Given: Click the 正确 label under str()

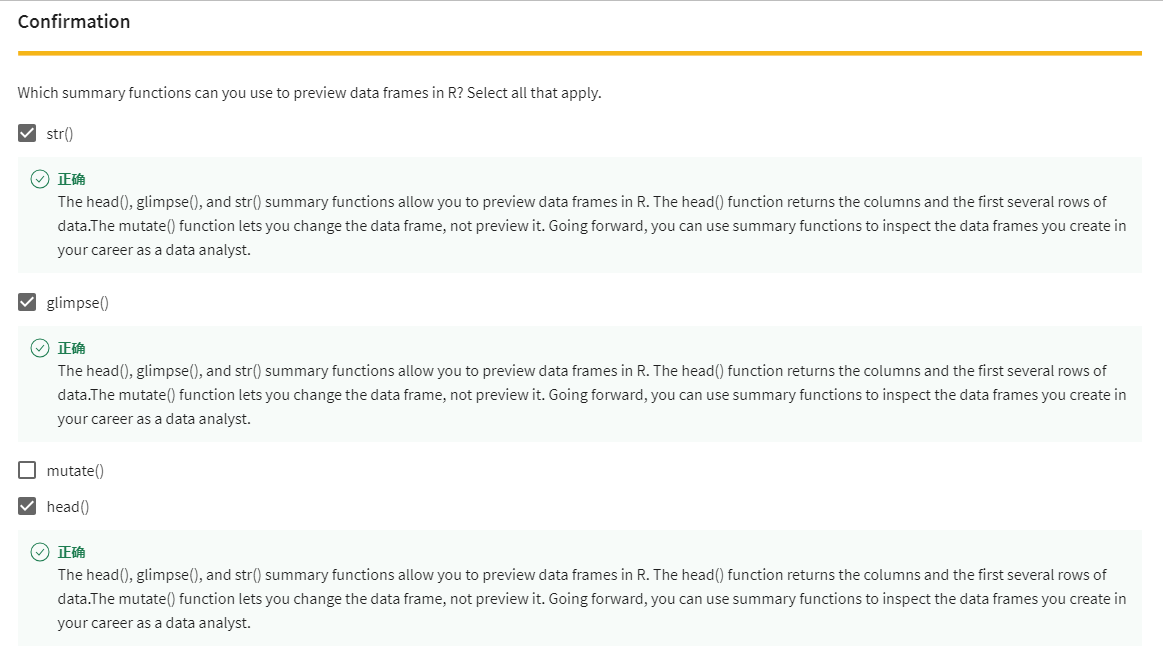Looking at the screenshot, I should pos(71,179).
